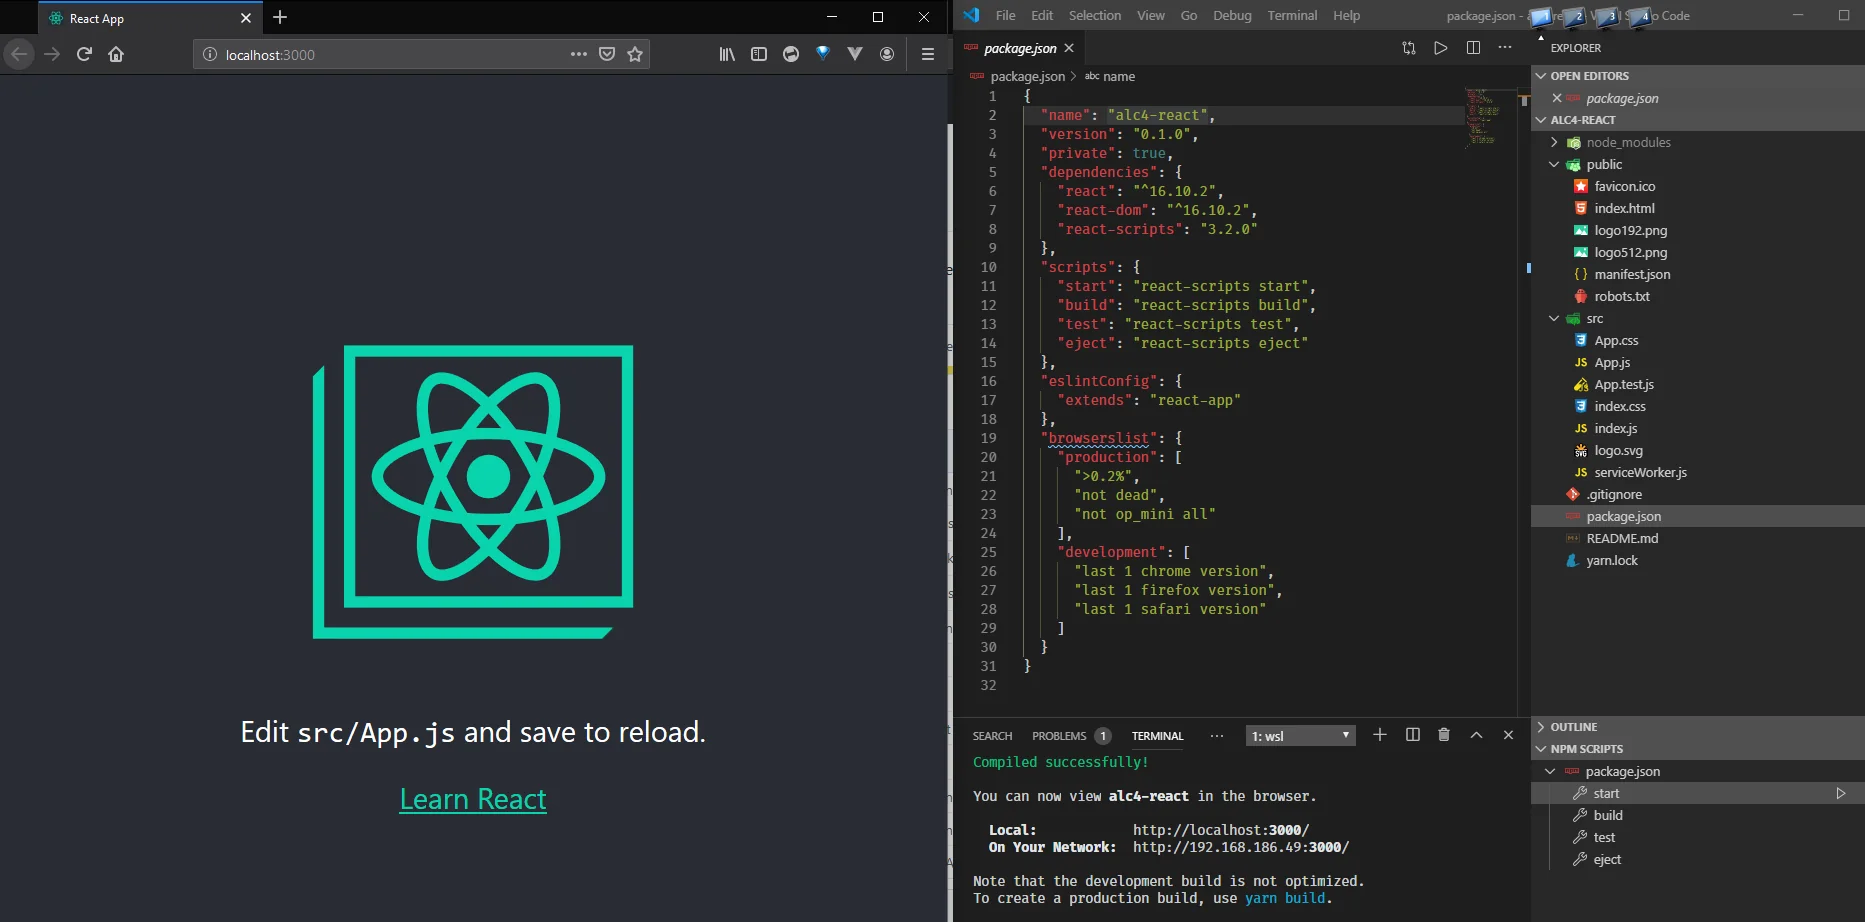Open the Firefox home page
The height and width of the screenshot is (922, 1865).
click(116, 54)
